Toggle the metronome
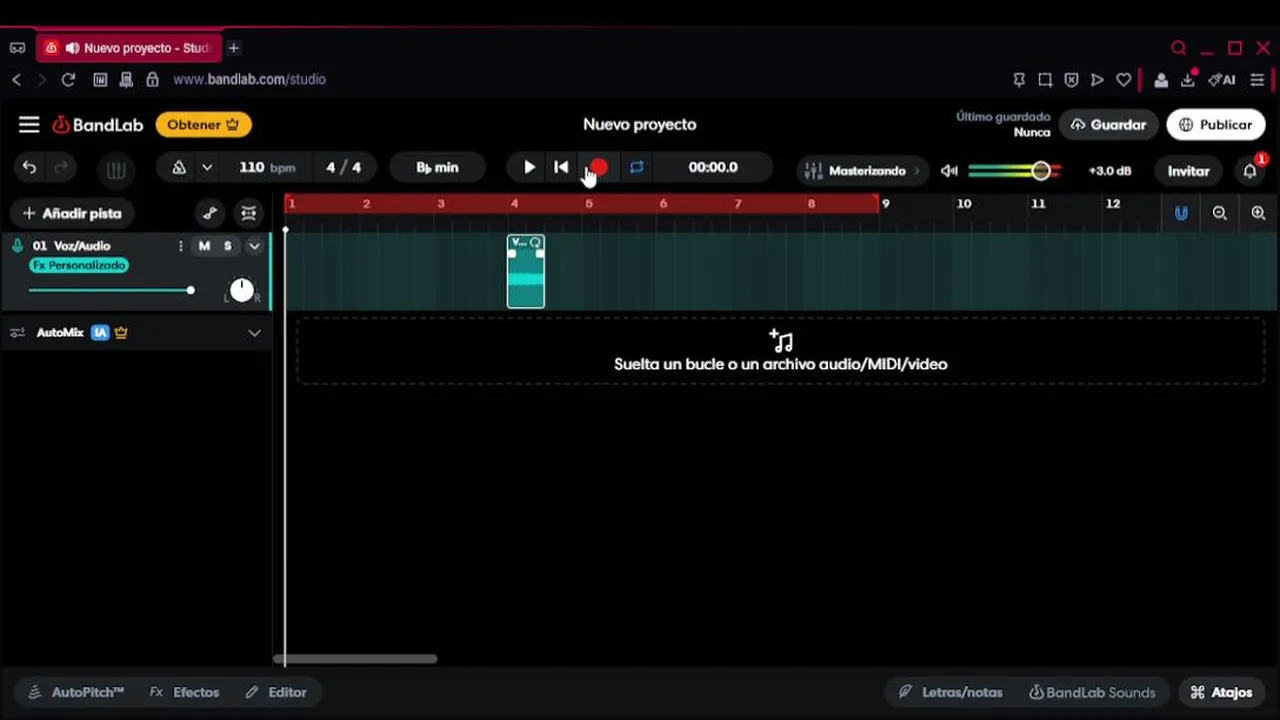The height and width of the screenshot is (720, 1280). 179,168
